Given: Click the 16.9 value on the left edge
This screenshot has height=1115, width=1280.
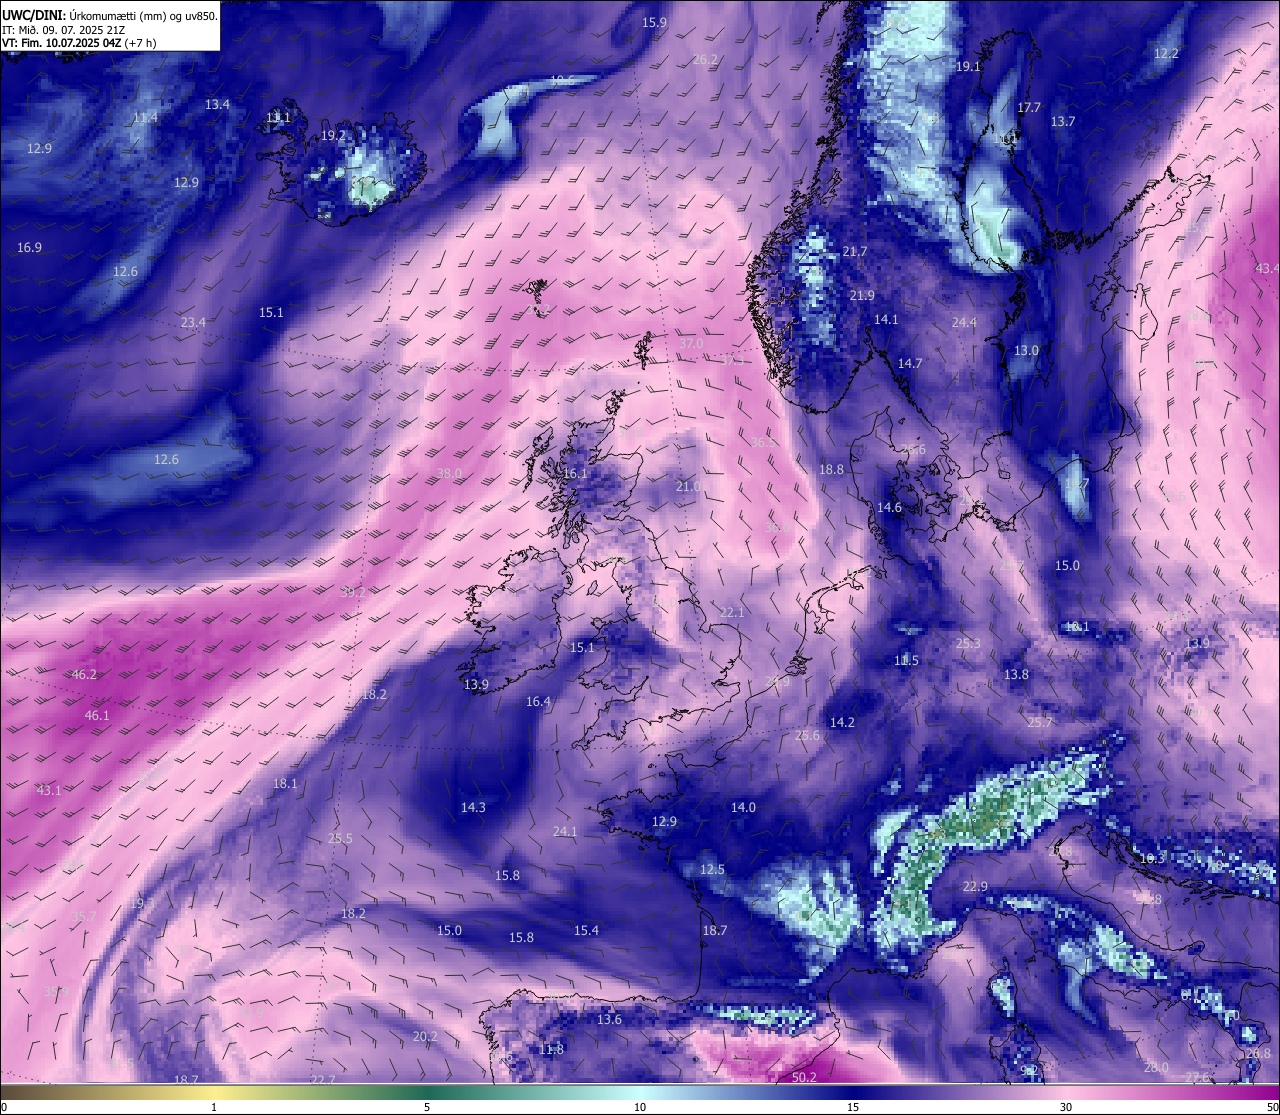Looking at the screenshot, I should (x=29, y=247).
